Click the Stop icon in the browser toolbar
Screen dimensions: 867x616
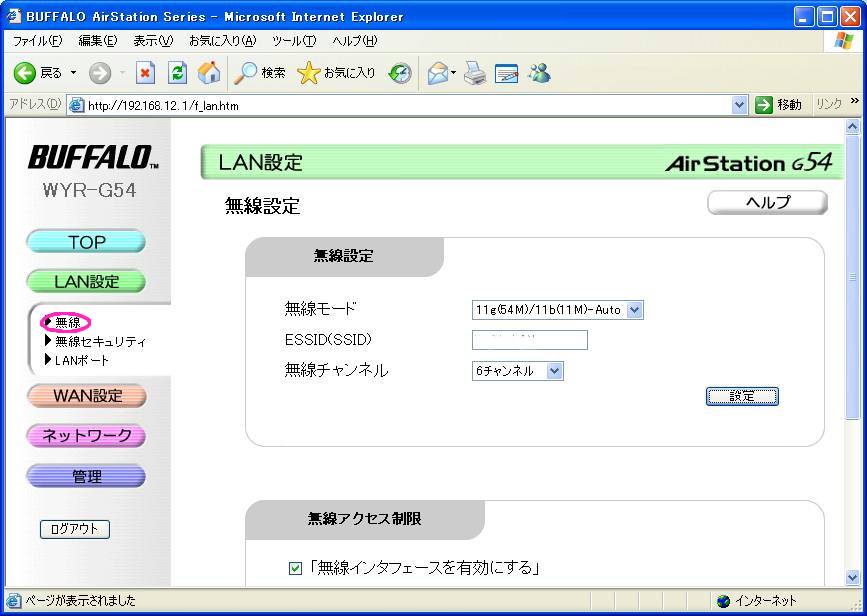pos(145,73)
